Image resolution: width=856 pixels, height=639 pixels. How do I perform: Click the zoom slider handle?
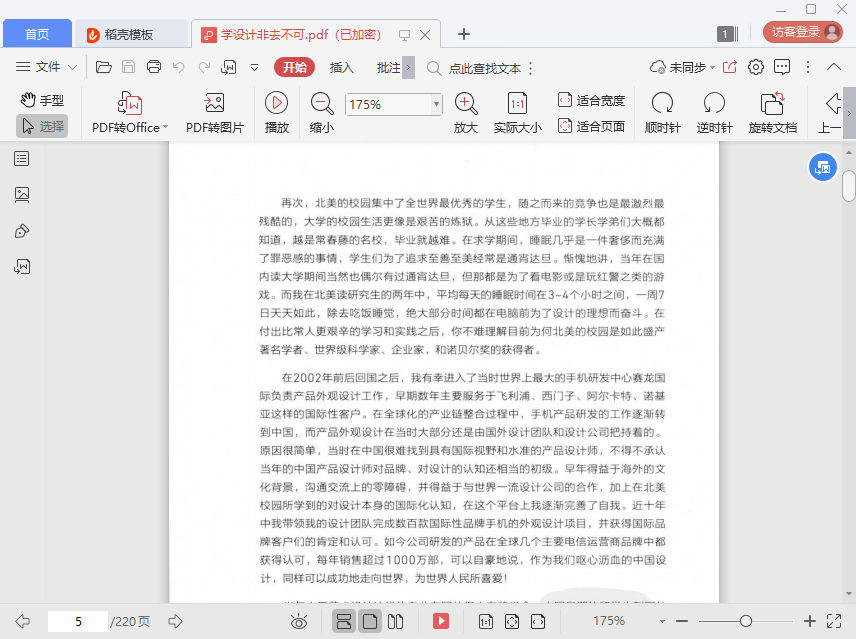click(746, 621)
